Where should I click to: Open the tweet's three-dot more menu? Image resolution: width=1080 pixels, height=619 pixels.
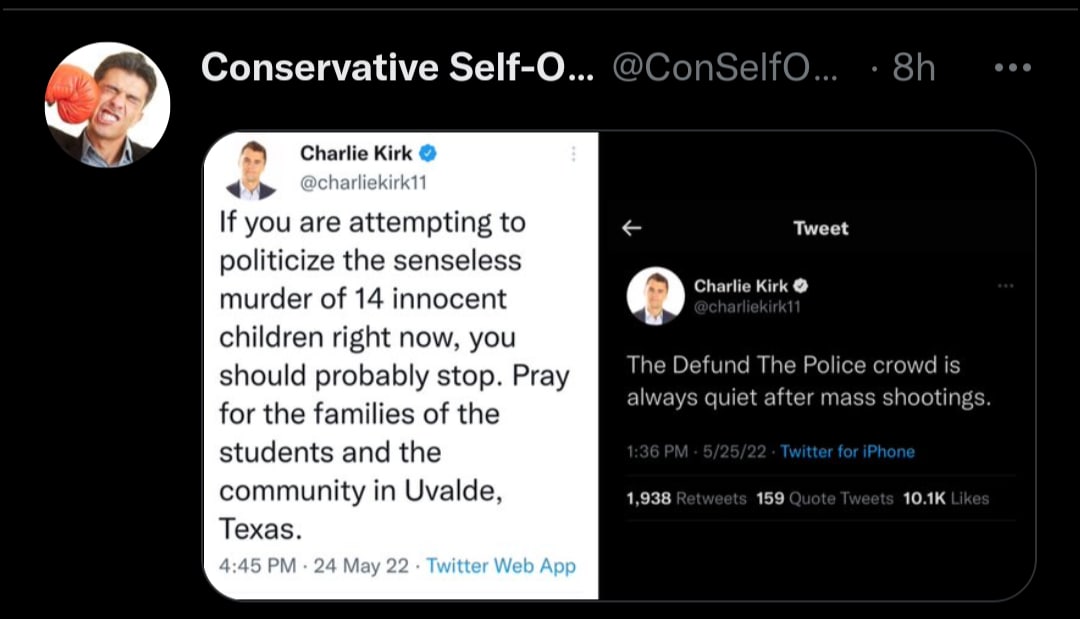tap(1011, 68)
